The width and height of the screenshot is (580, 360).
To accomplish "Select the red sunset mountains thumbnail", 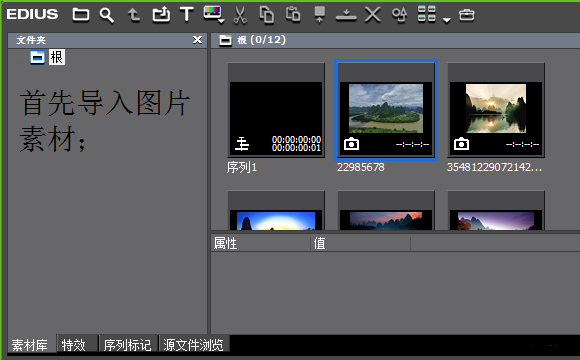I will coord(386,211).
